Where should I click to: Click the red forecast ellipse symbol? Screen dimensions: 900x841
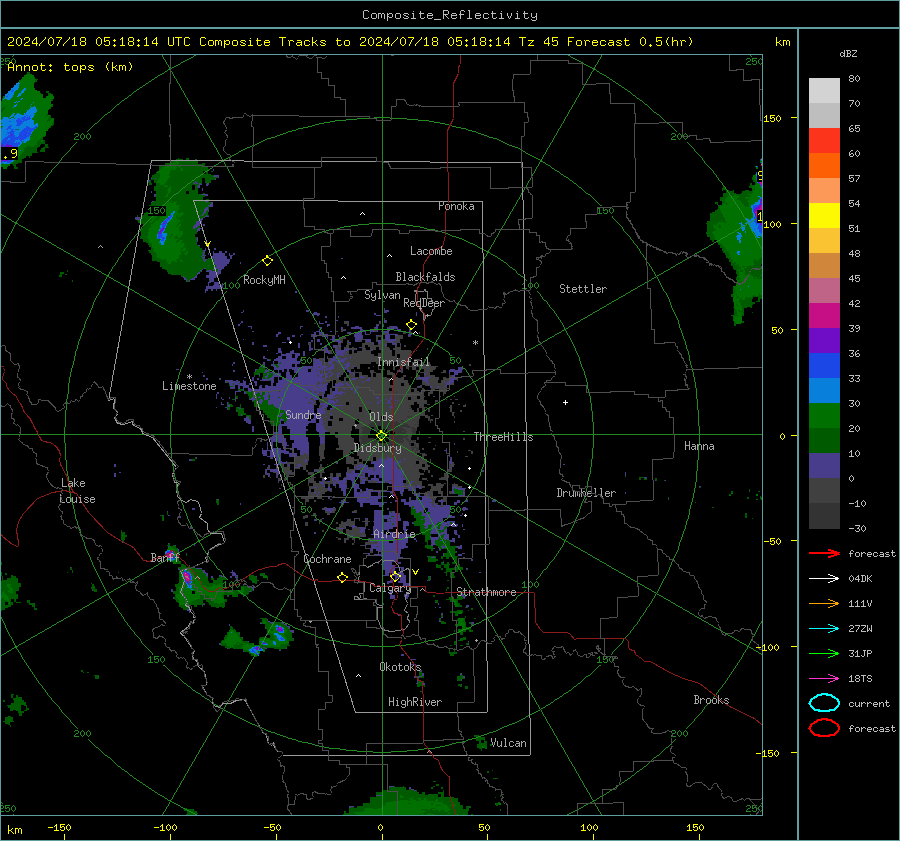click(824, 728)
